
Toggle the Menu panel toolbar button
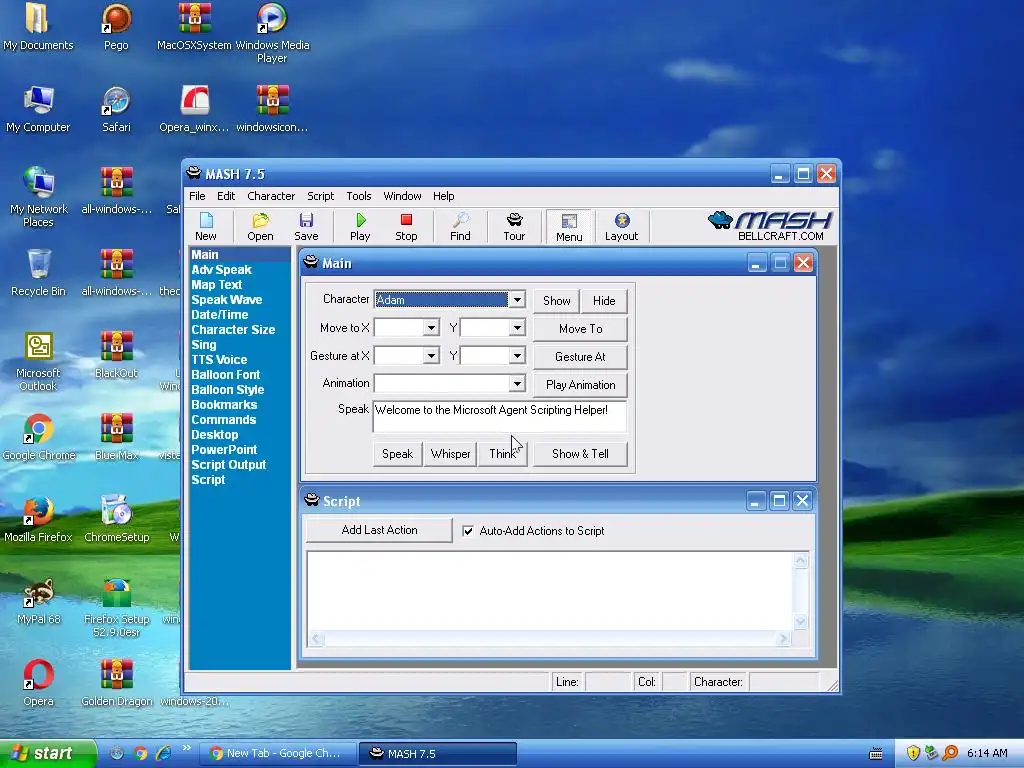click(x=569, y=227)
